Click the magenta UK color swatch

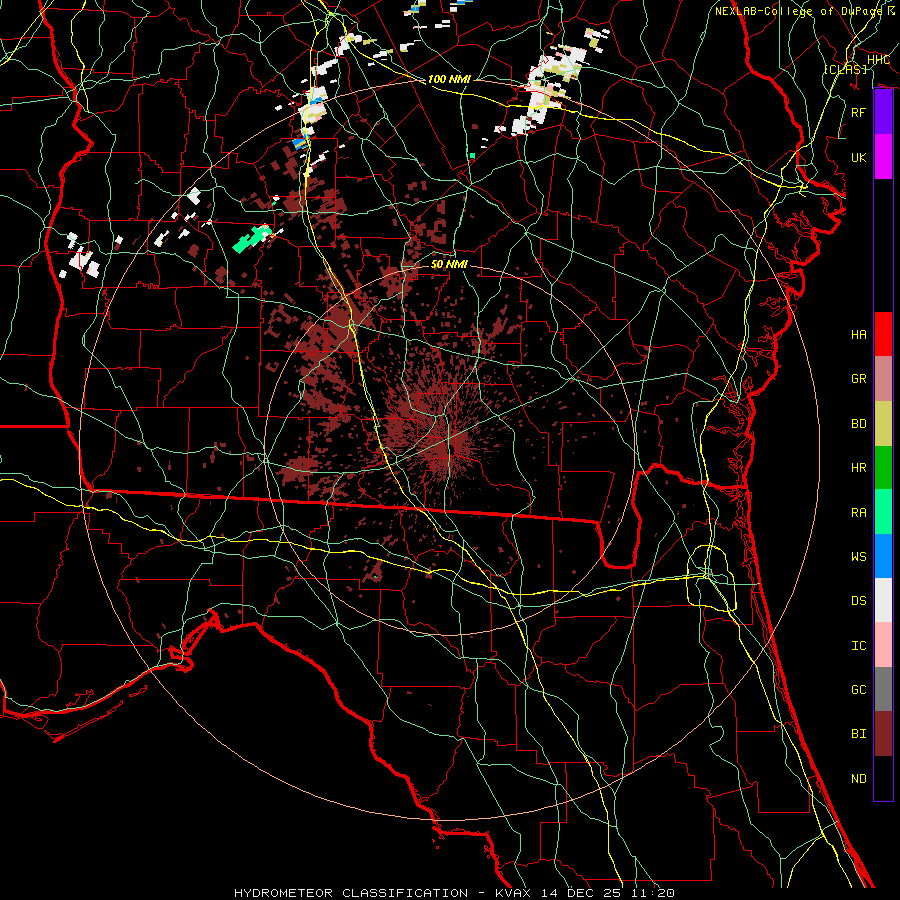point(883,157)
